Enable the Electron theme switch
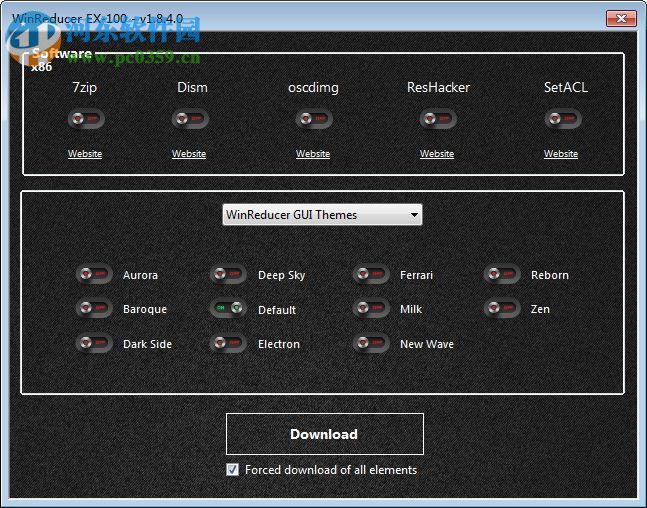647x508 pixels. point(228,343)
